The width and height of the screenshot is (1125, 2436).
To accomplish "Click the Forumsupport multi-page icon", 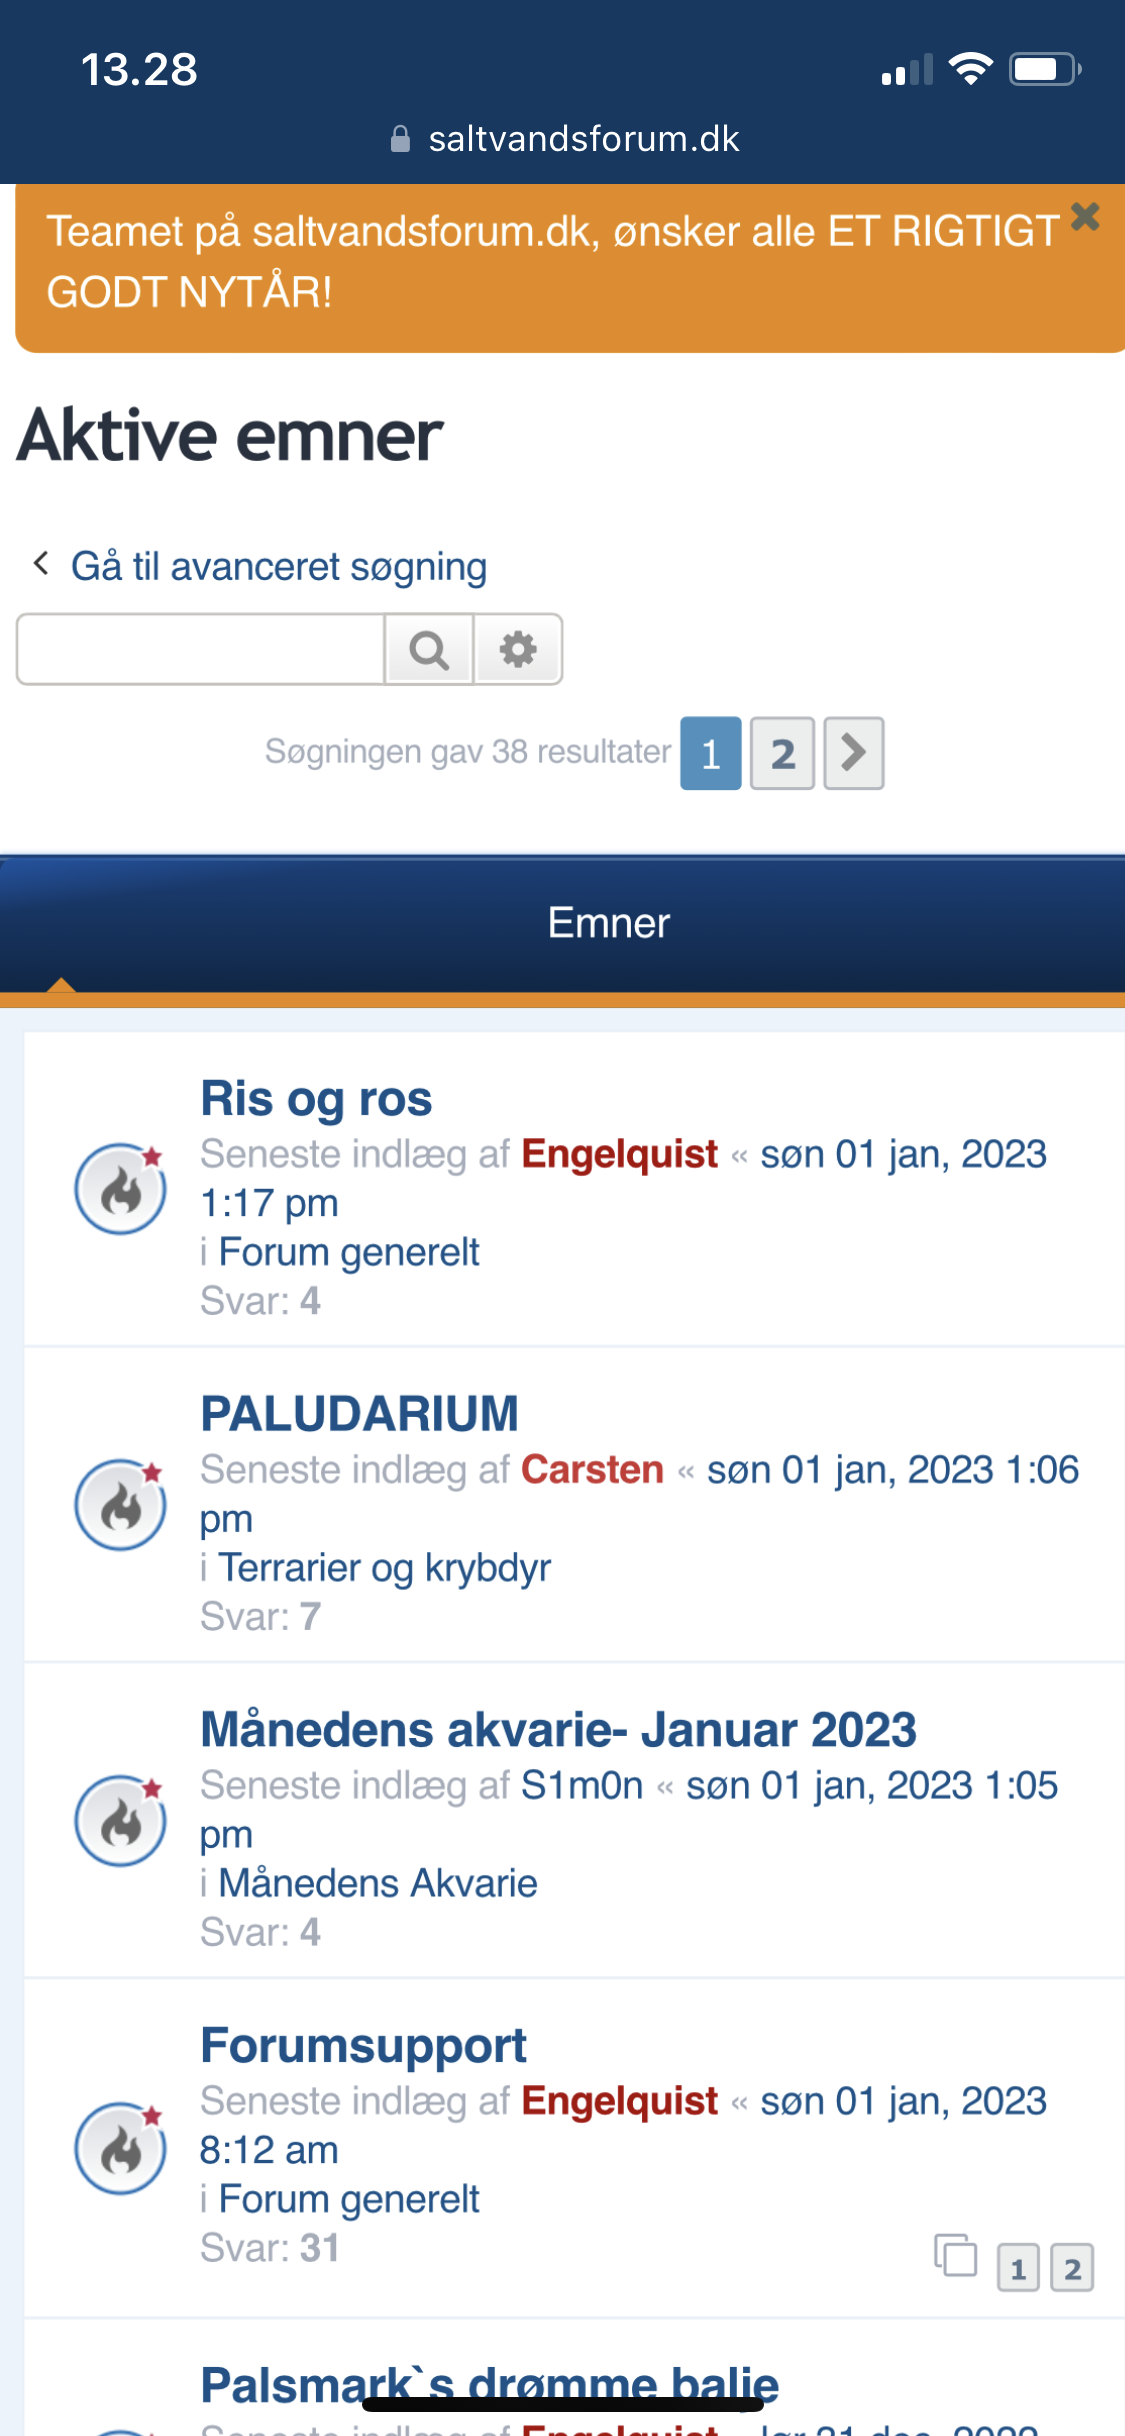I will coord(955,2255).
